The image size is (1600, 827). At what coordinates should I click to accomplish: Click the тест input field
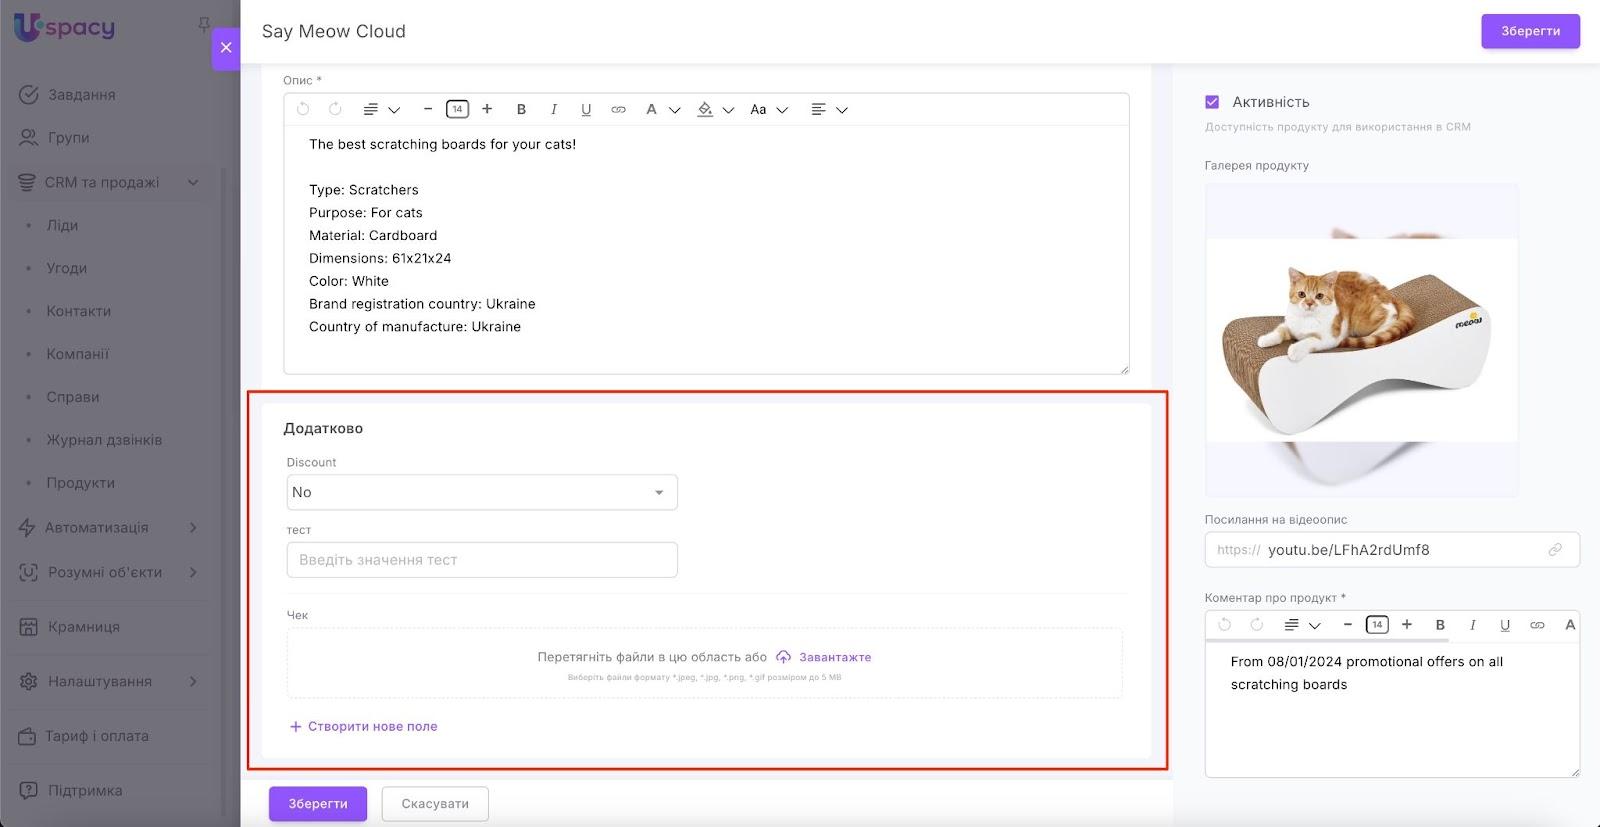coord(481,560)
